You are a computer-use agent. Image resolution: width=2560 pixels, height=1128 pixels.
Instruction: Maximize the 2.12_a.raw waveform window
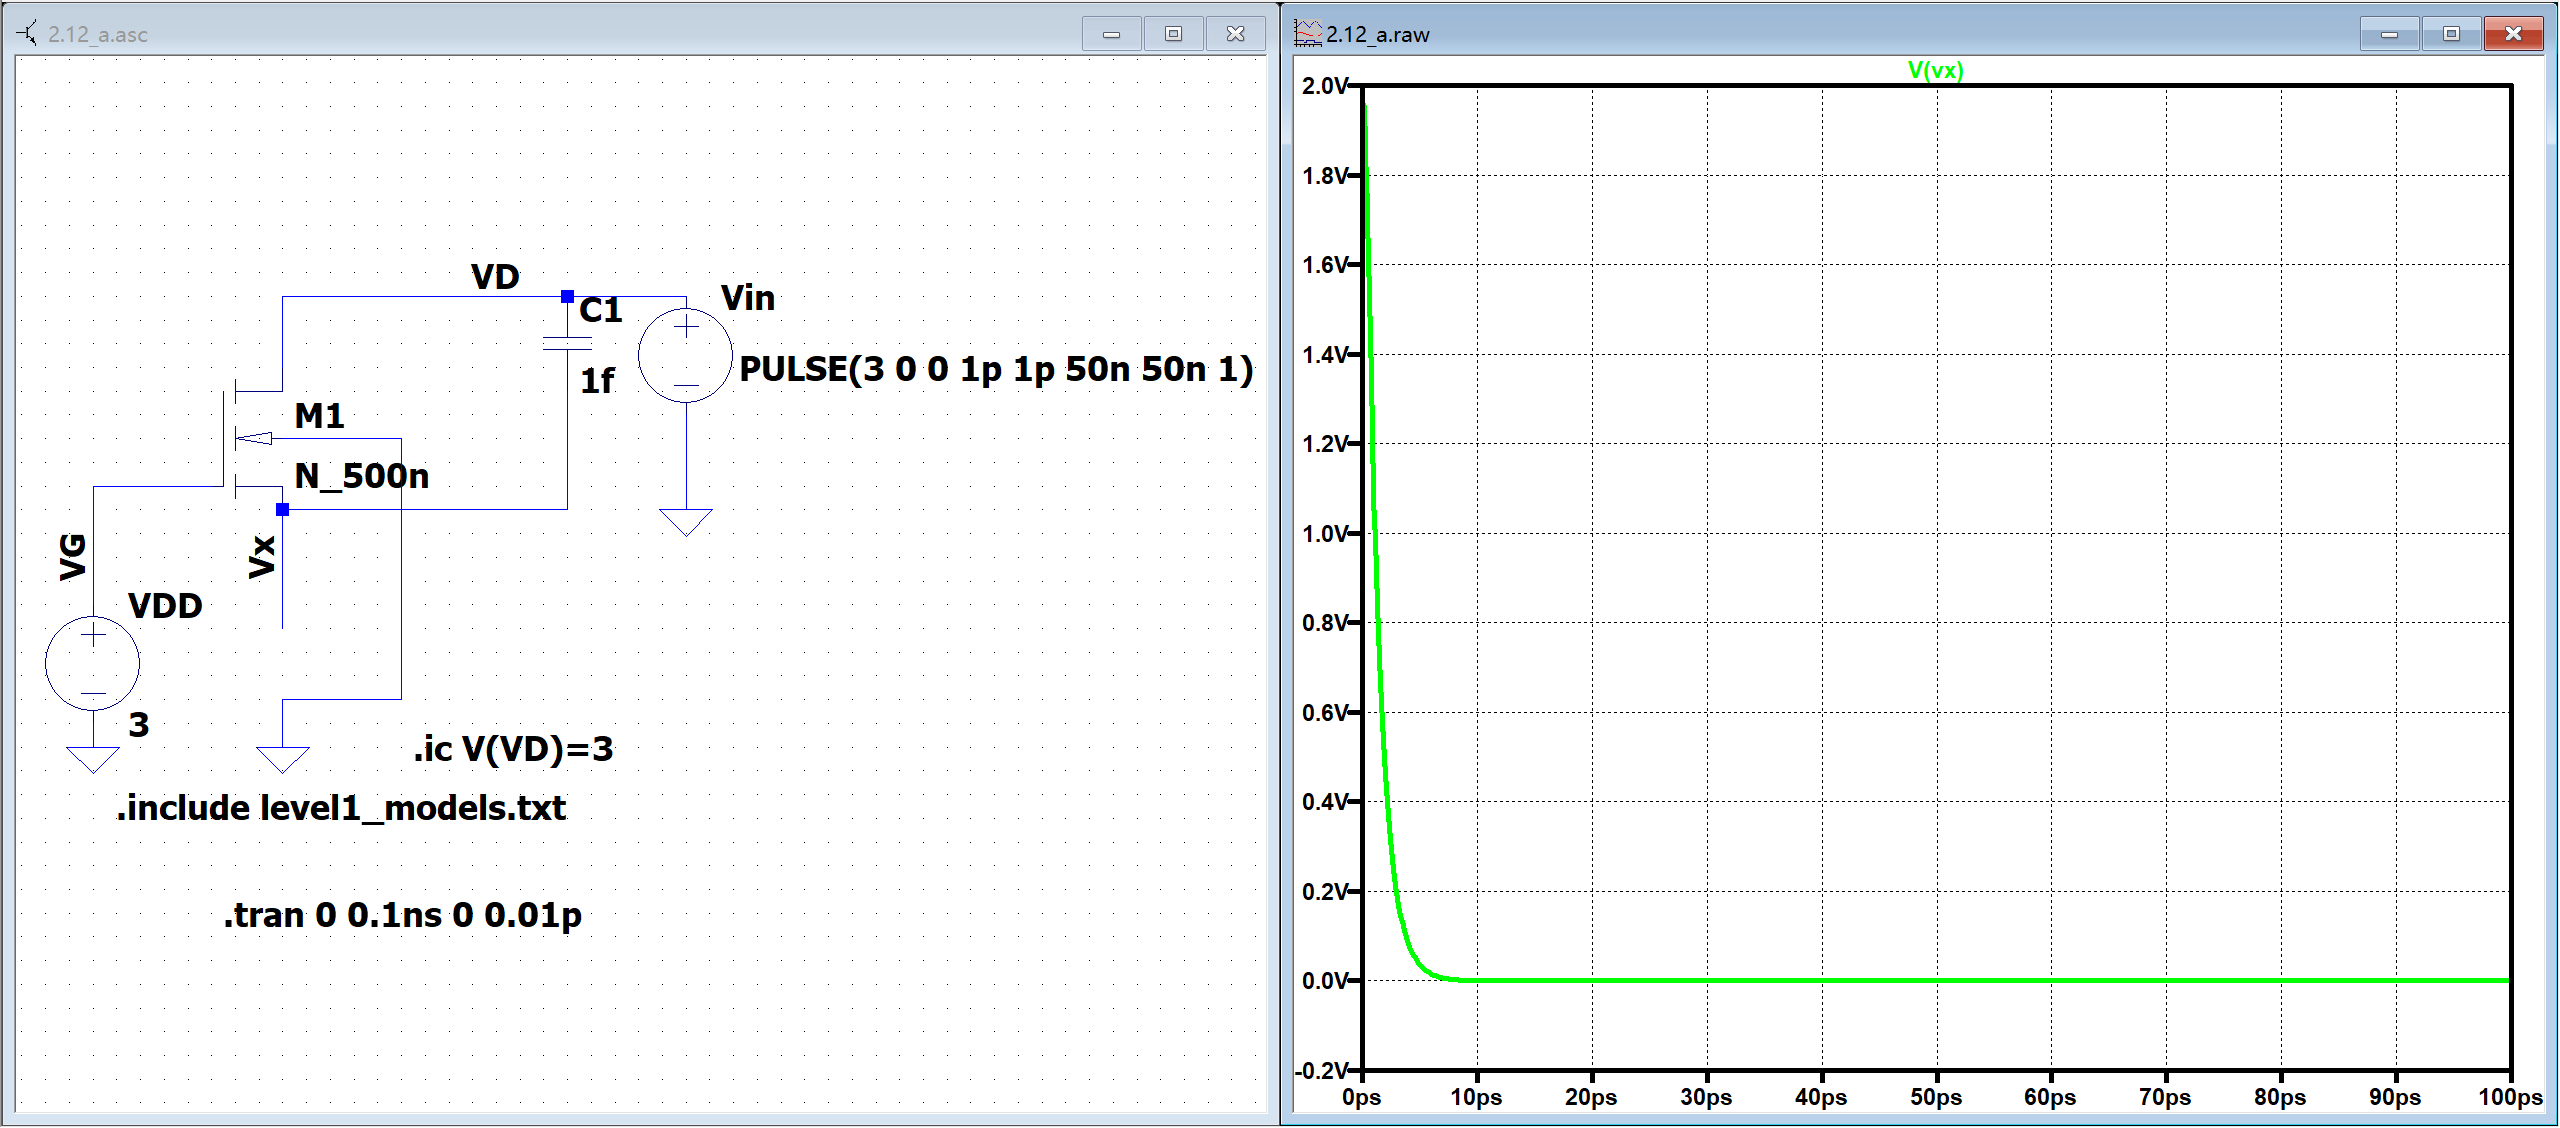click(x=2451, y=34)
